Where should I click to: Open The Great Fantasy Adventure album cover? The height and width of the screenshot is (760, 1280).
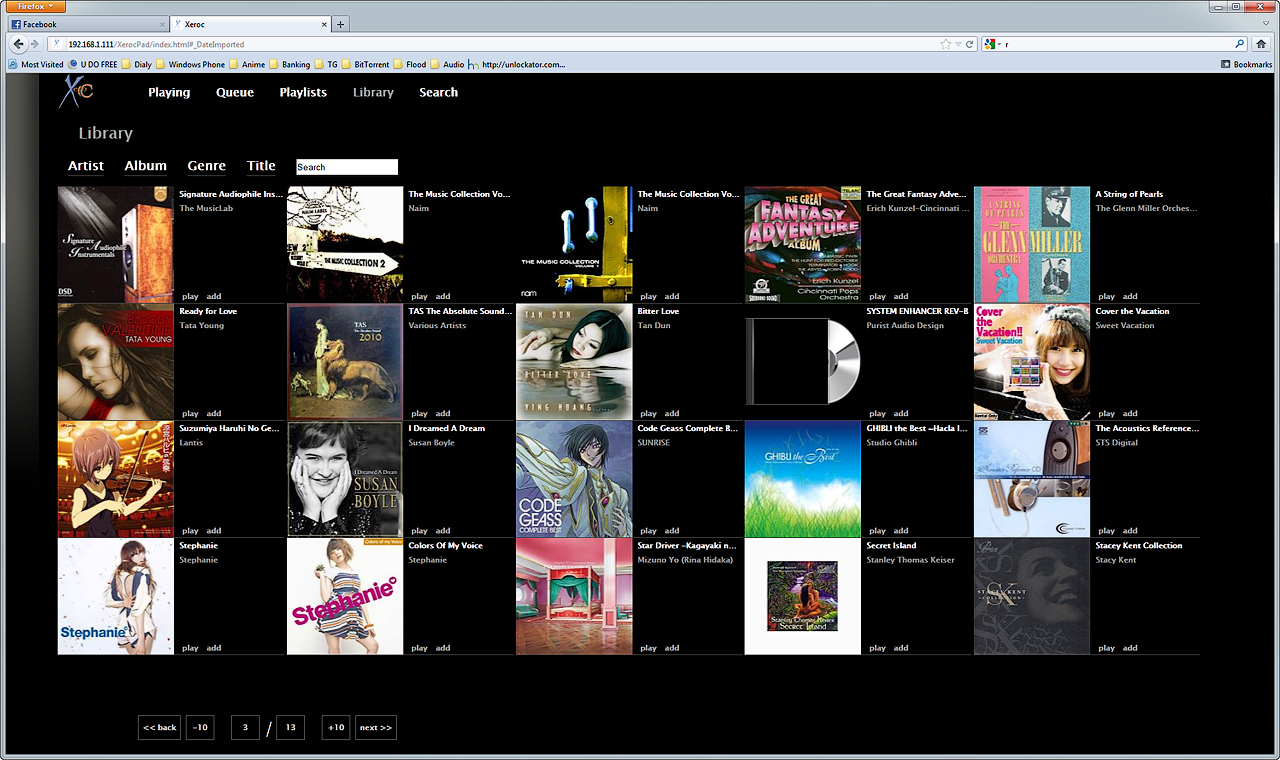[x=803, y=244]
